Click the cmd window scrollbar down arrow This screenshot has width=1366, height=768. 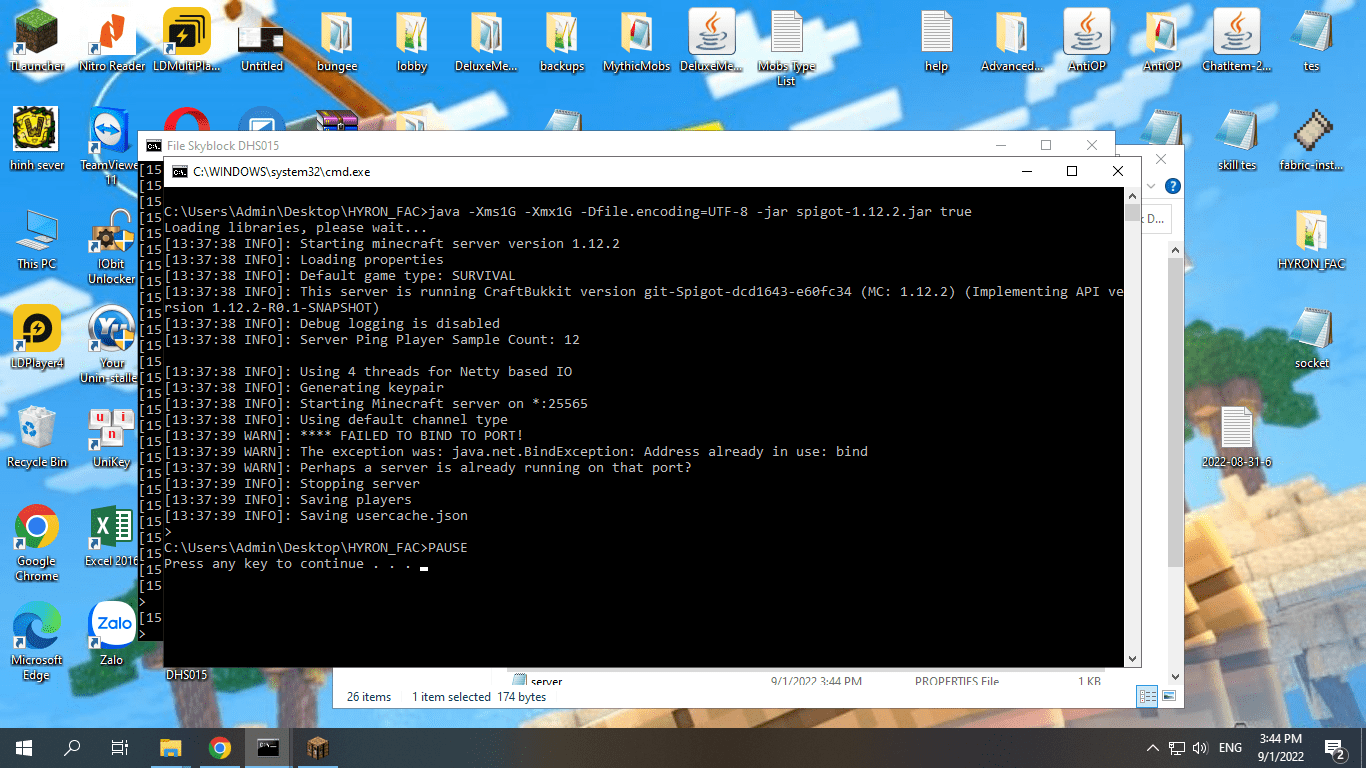1132,659
